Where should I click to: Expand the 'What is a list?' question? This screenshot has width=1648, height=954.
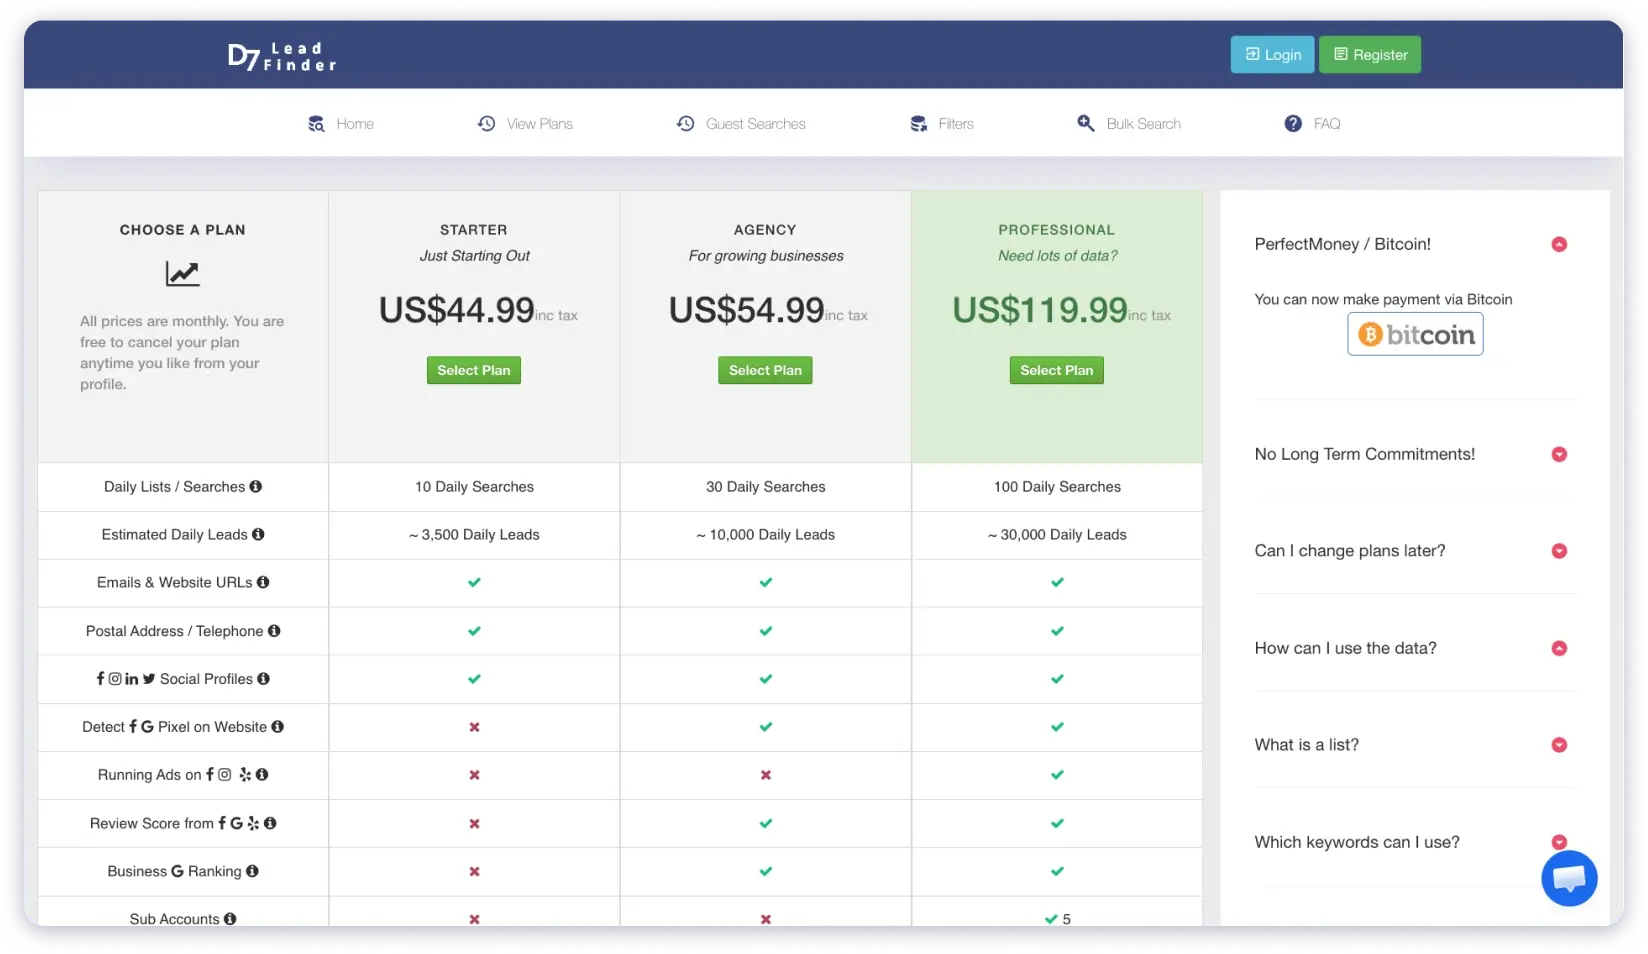coord(1559,744)
